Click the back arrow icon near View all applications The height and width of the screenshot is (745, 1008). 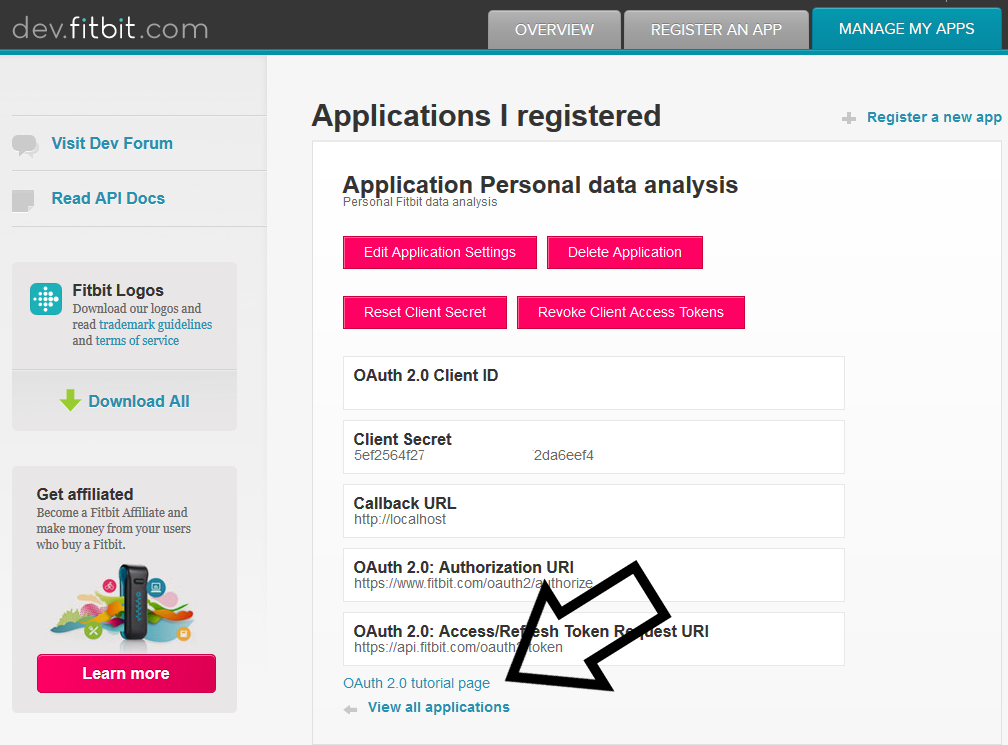coord(350,710)
